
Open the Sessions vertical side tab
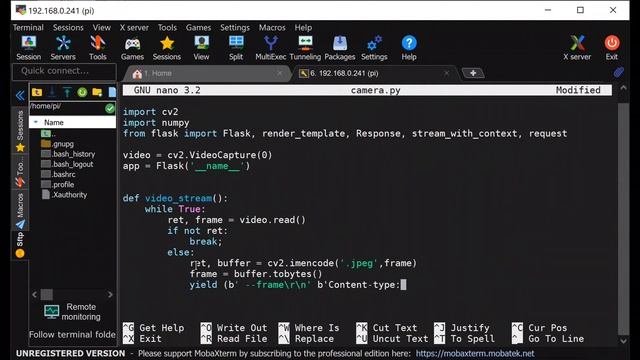pyautogui.click(x=20, y=130)
